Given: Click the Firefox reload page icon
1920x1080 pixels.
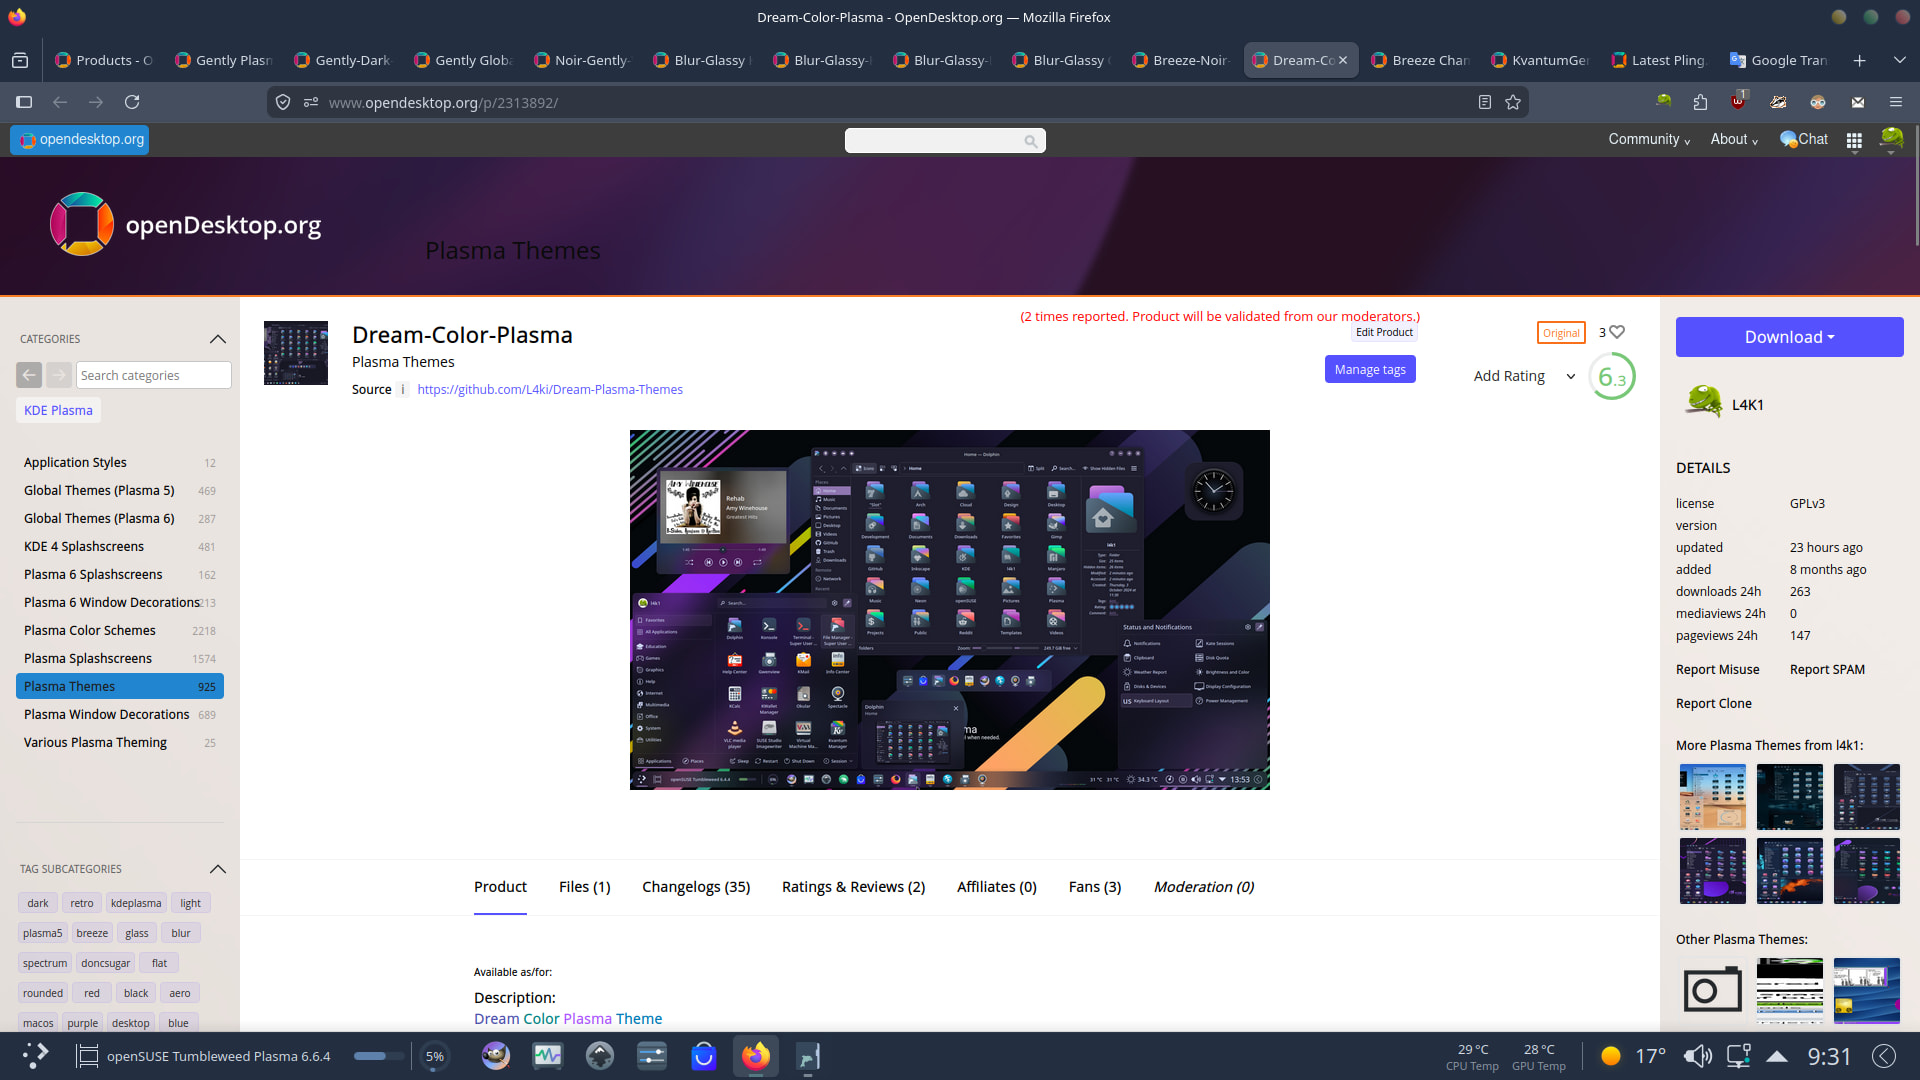Looking at the screenshot, I should (x=132, y=102).
